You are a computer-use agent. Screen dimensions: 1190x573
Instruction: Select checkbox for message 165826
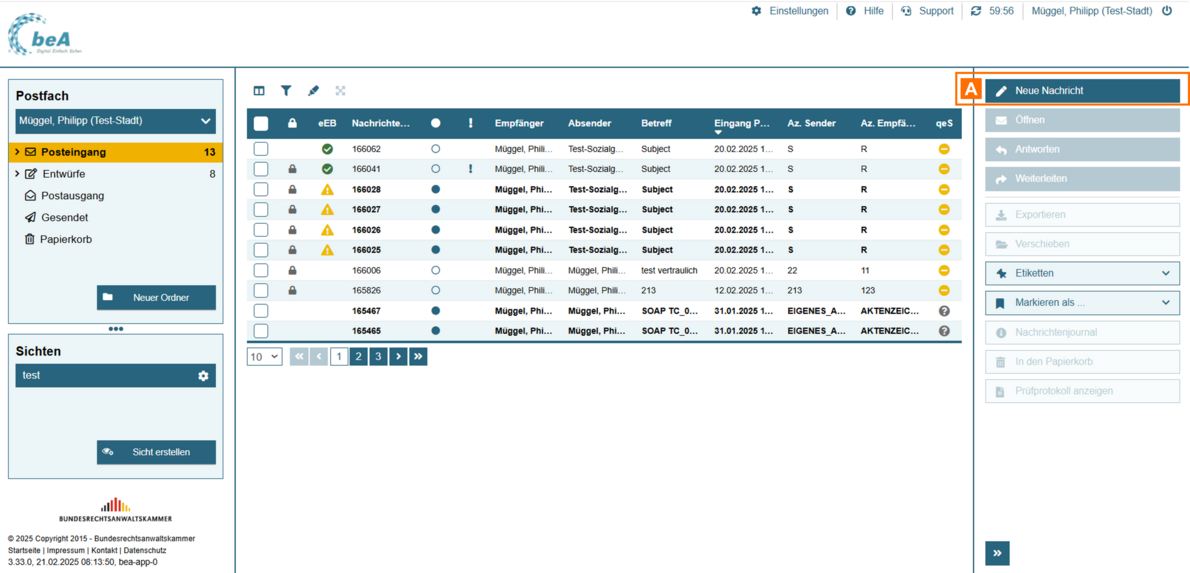coord(260,290)
